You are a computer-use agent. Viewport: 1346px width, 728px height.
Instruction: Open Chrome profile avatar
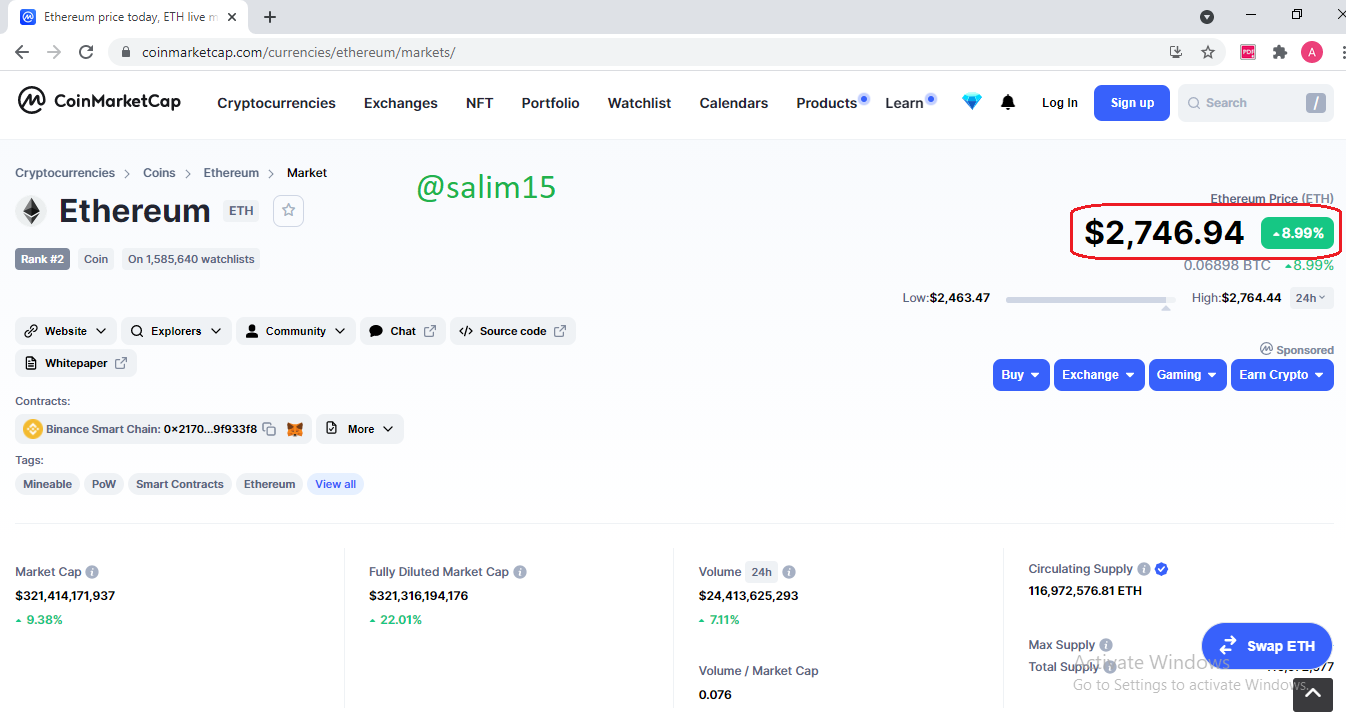1312,52
